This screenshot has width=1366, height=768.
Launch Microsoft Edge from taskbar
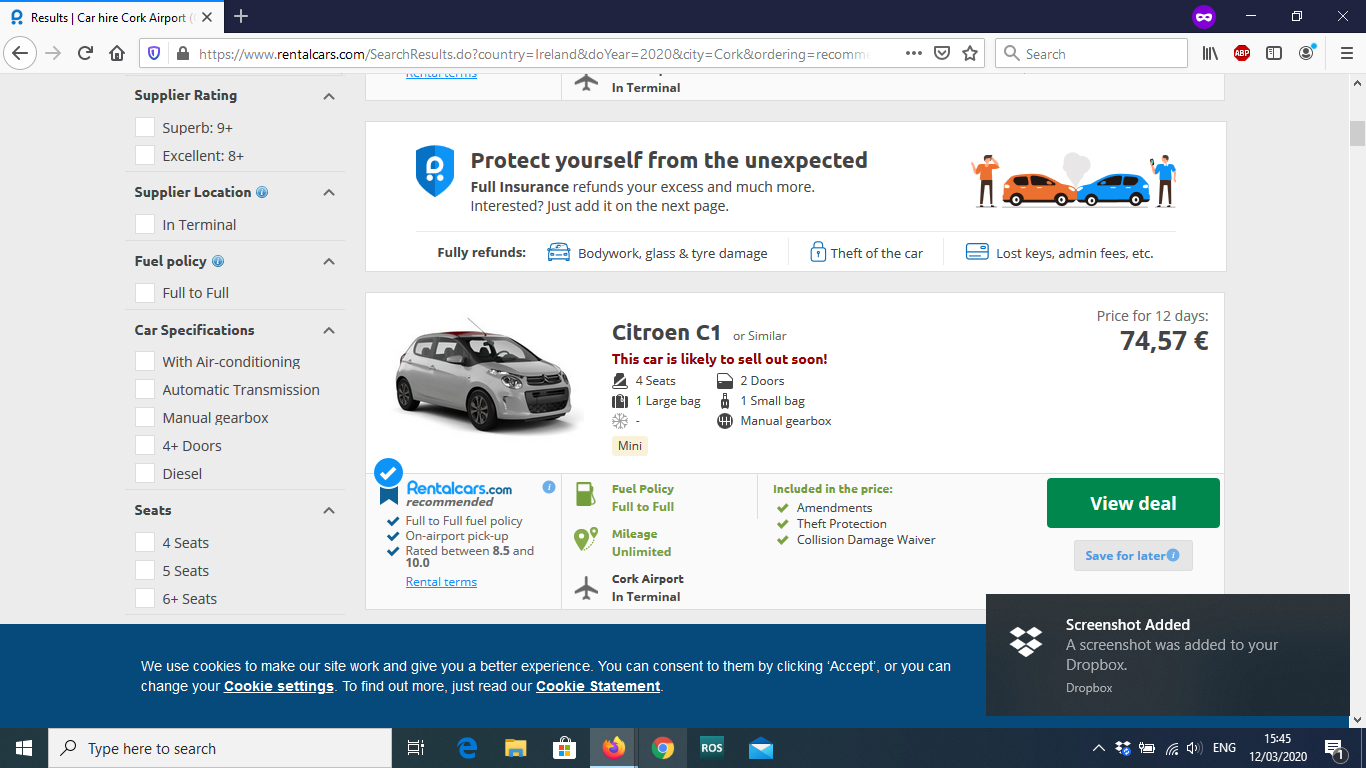(x=467, y=748)
